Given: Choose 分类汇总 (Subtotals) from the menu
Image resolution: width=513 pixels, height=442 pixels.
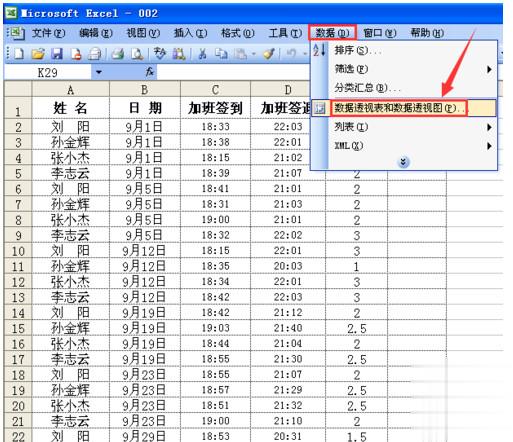Looking at the screenshot, I should click(x=403, y=88).
